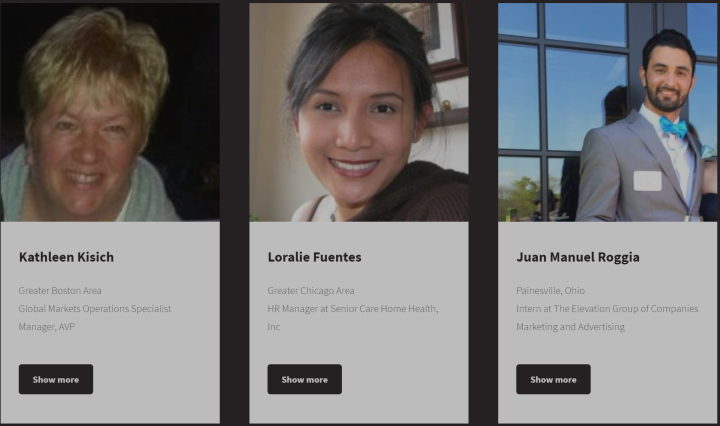Click the Manager, AVP text line
The width and height of the screenshot is (720, 426).
tap(47, 327)
